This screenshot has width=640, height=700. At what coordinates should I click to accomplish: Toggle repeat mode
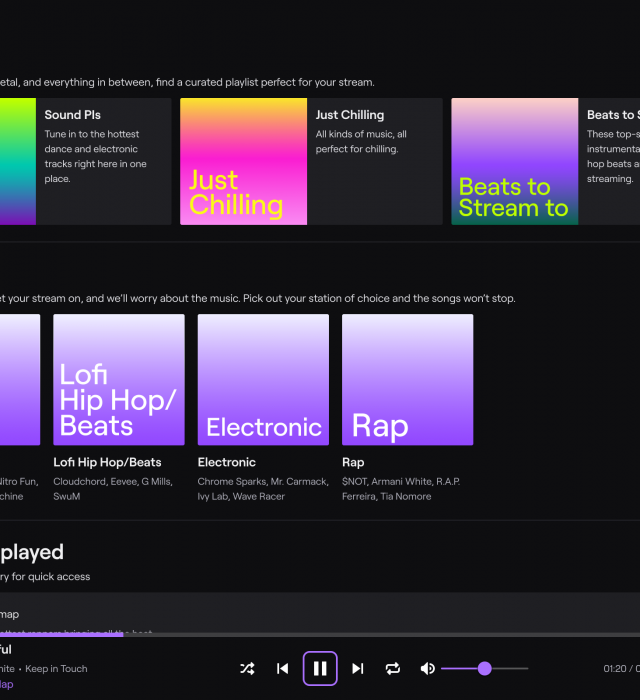tap(393, 668)
